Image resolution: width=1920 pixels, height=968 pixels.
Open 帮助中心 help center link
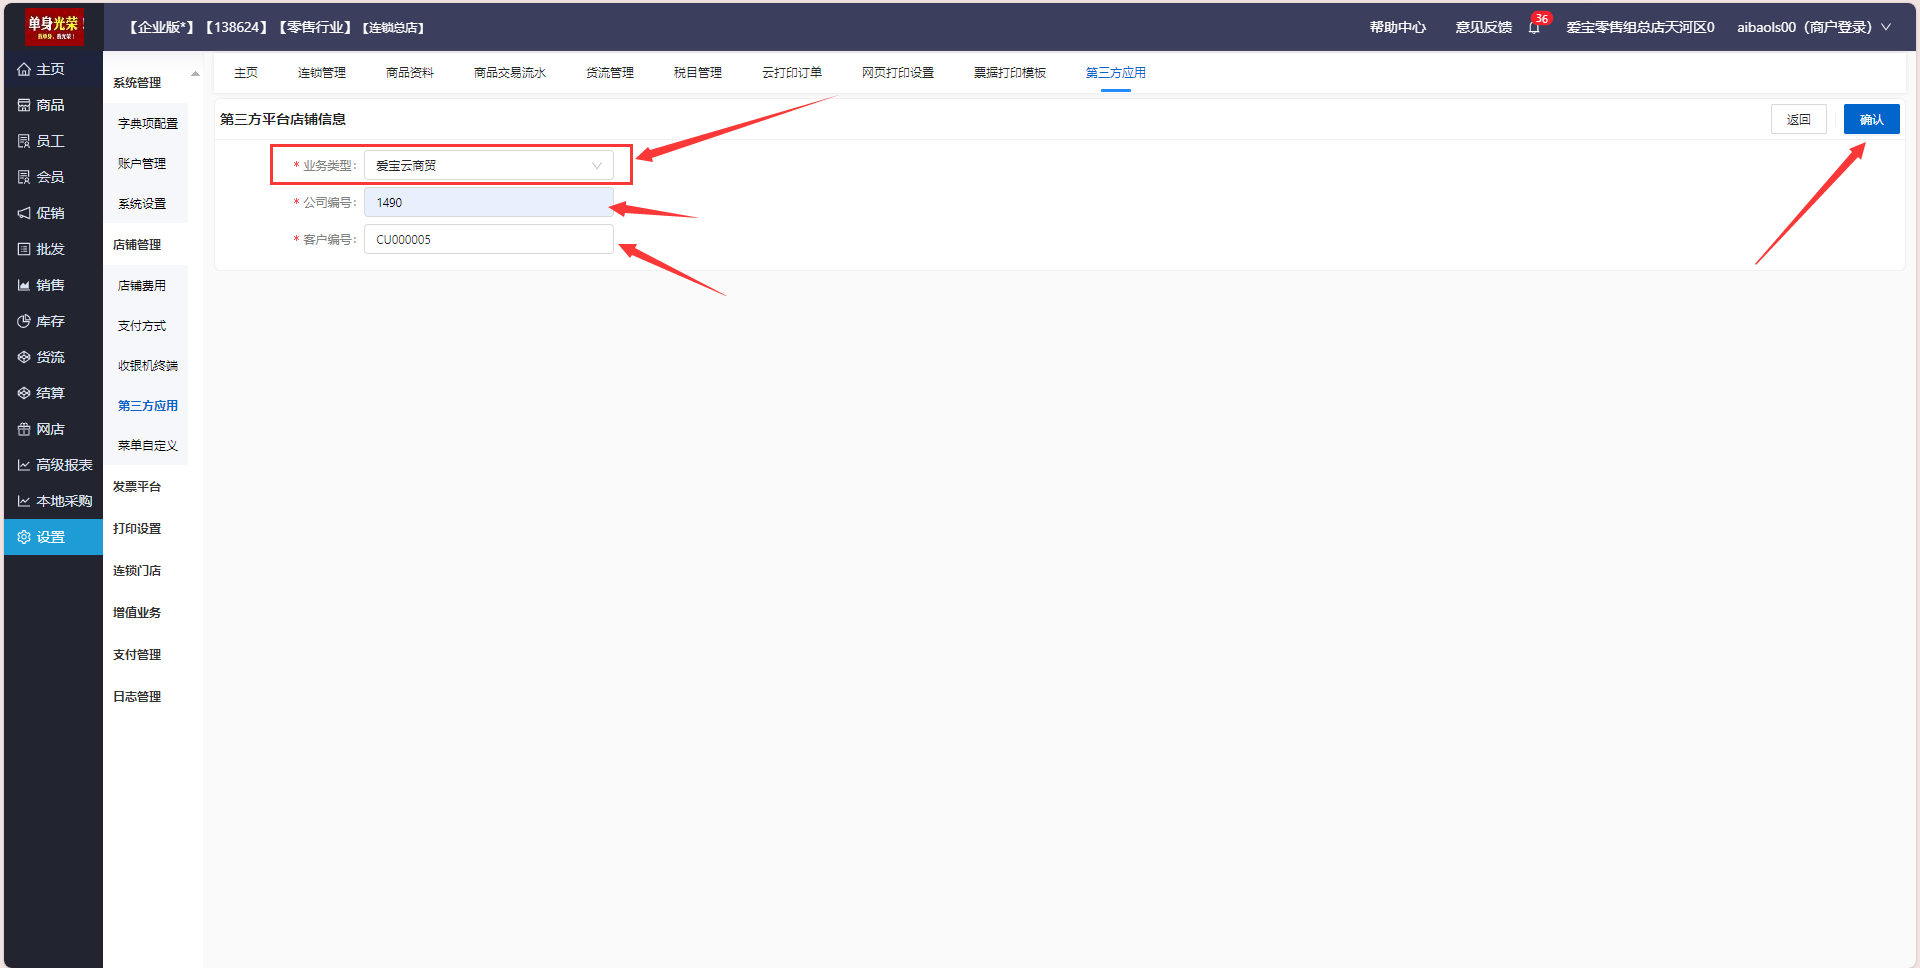1398,28
